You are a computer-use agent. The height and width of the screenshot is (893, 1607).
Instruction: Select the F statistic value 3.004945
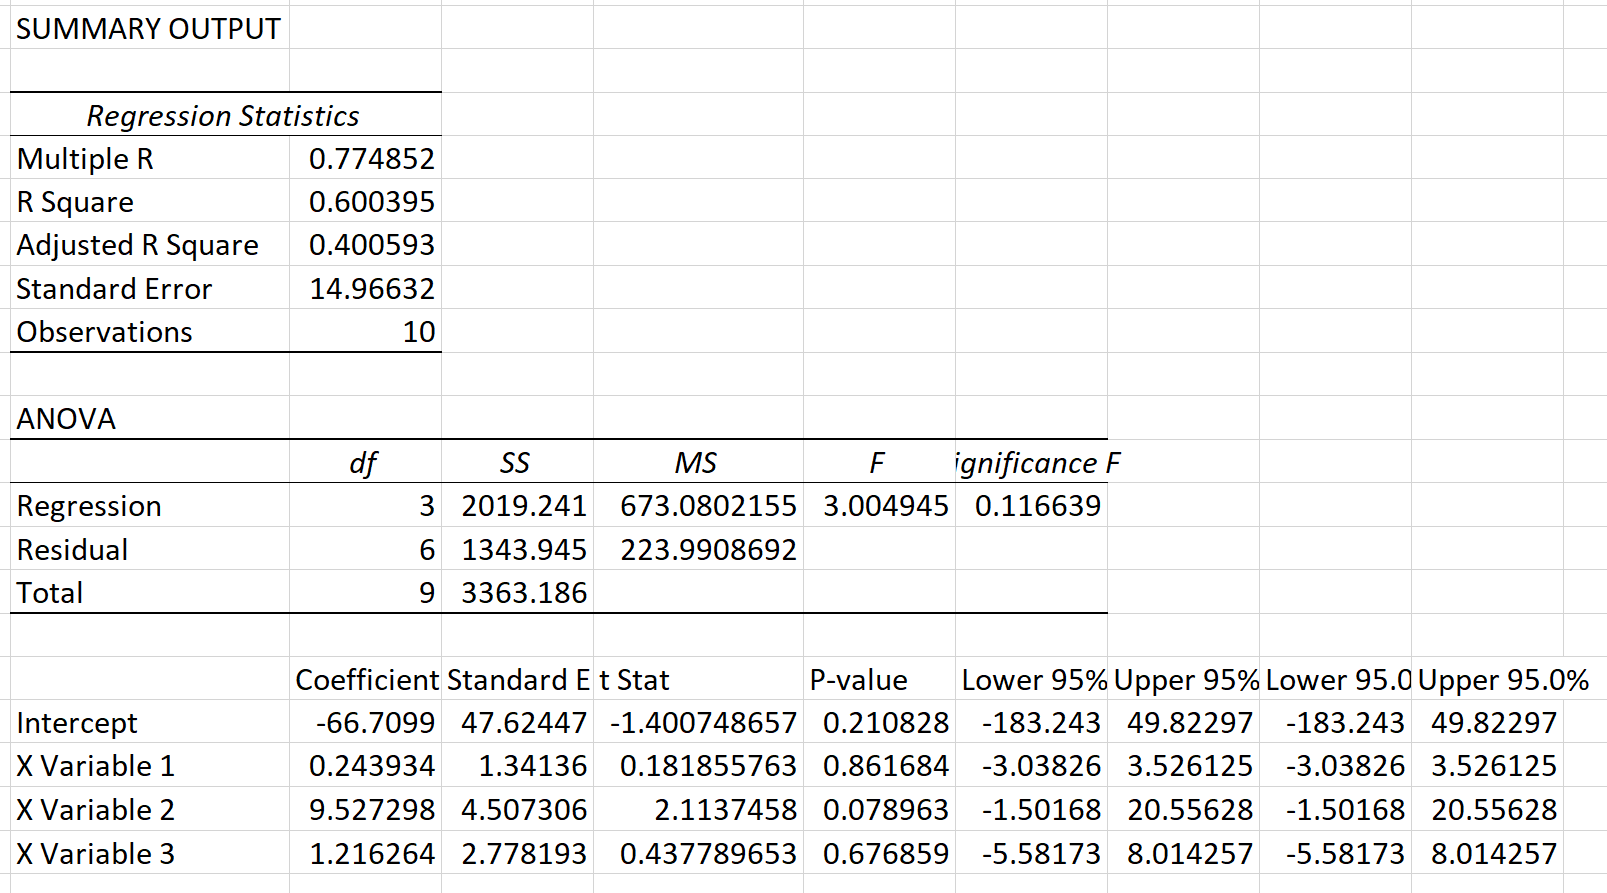point(885,506)
